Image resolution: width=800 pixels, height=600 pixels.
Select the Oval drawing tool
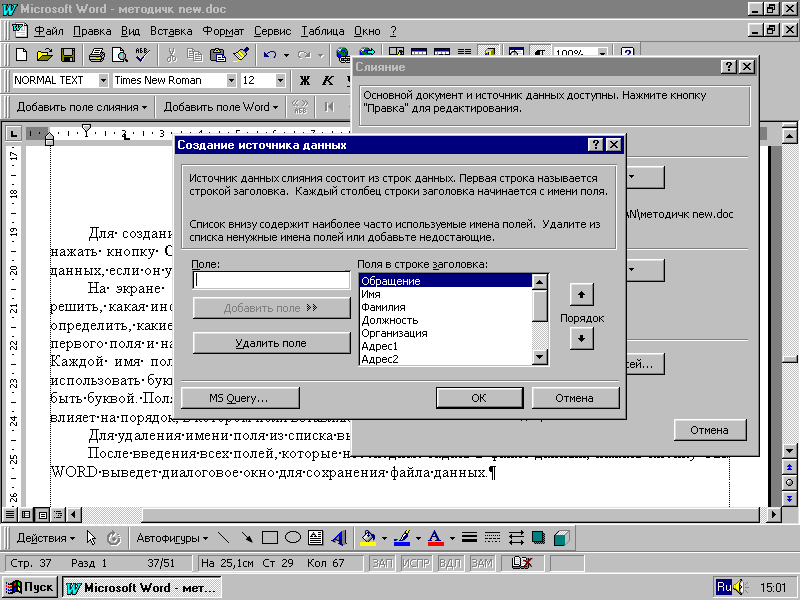click(293, 538)
